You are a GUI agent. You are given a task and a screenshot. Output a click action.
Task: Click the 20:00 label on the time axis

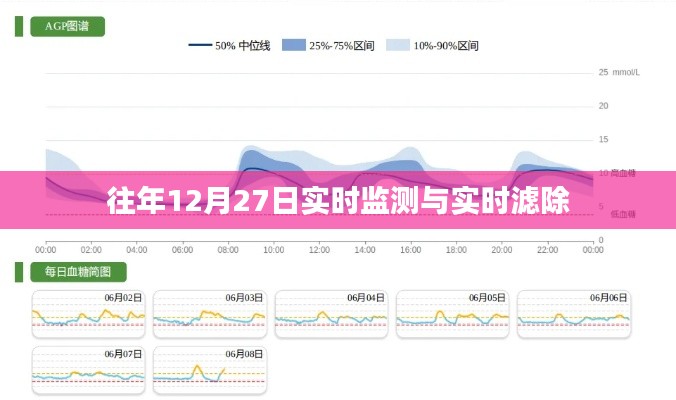pos(504,248)
